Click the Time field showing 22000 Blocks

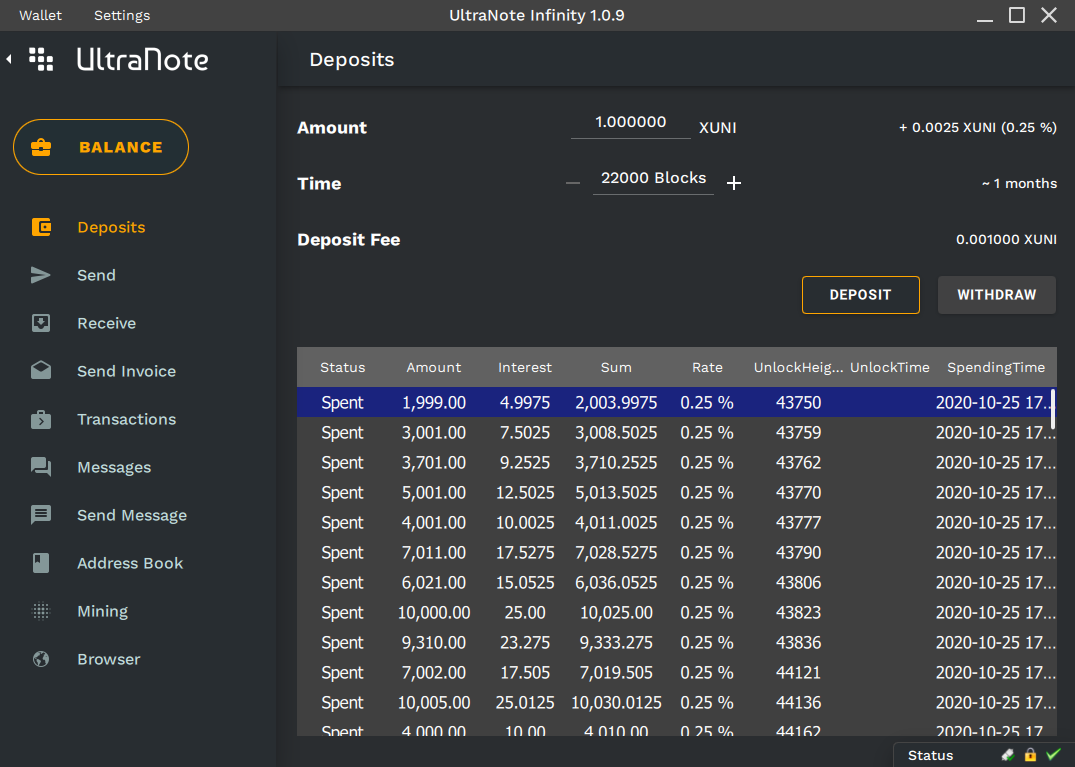[x=653, y=179]
